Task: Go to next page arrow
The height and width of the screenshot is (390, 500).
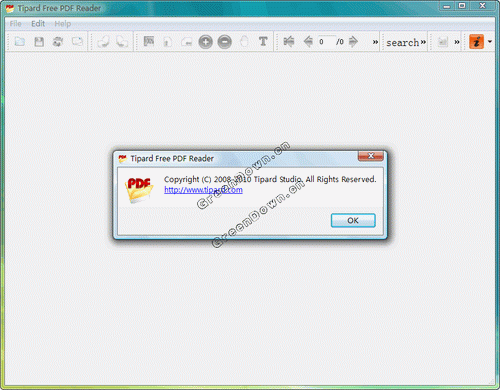Action: tap(353, 42)
